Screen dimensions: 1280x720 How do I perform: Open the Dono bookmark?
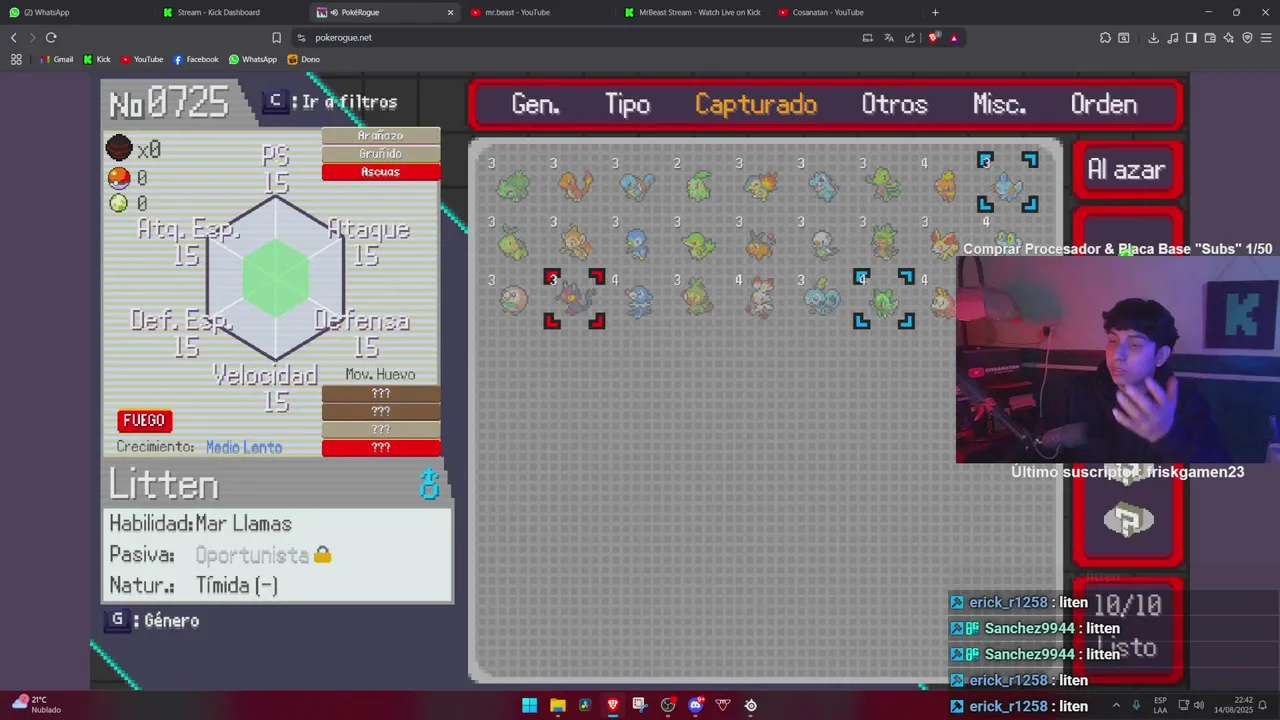click(x=304, y=59)
